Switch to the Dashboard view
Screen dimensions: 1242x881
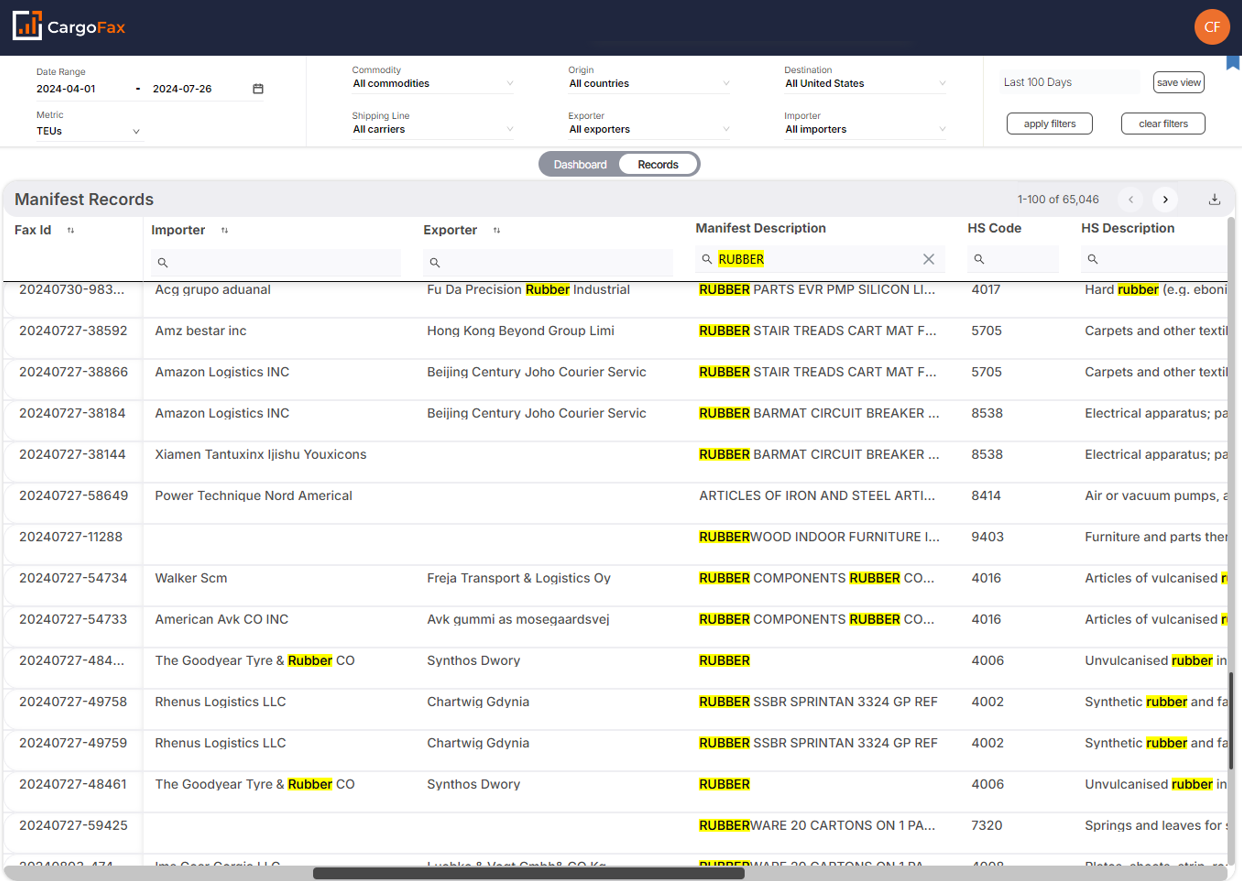click(580, 164)
